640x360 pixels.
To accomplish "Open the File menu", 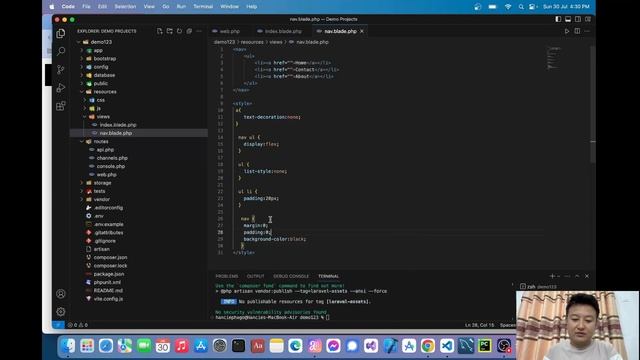I will coord(86,7).
